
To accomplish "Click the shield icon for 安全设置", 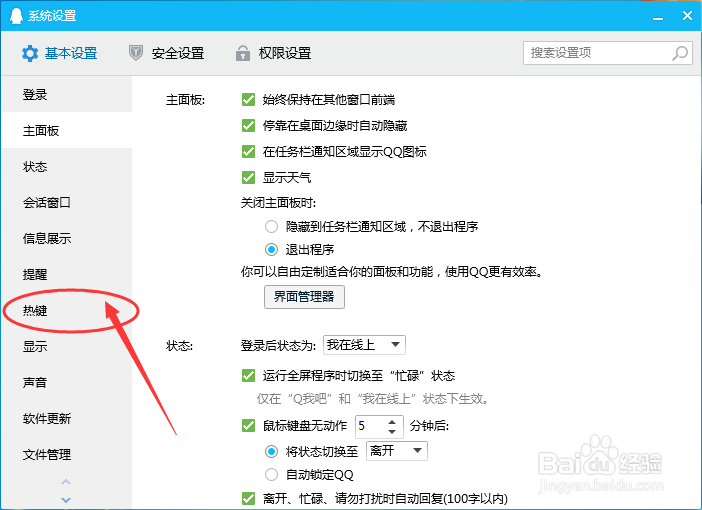I will pos(136,53).
